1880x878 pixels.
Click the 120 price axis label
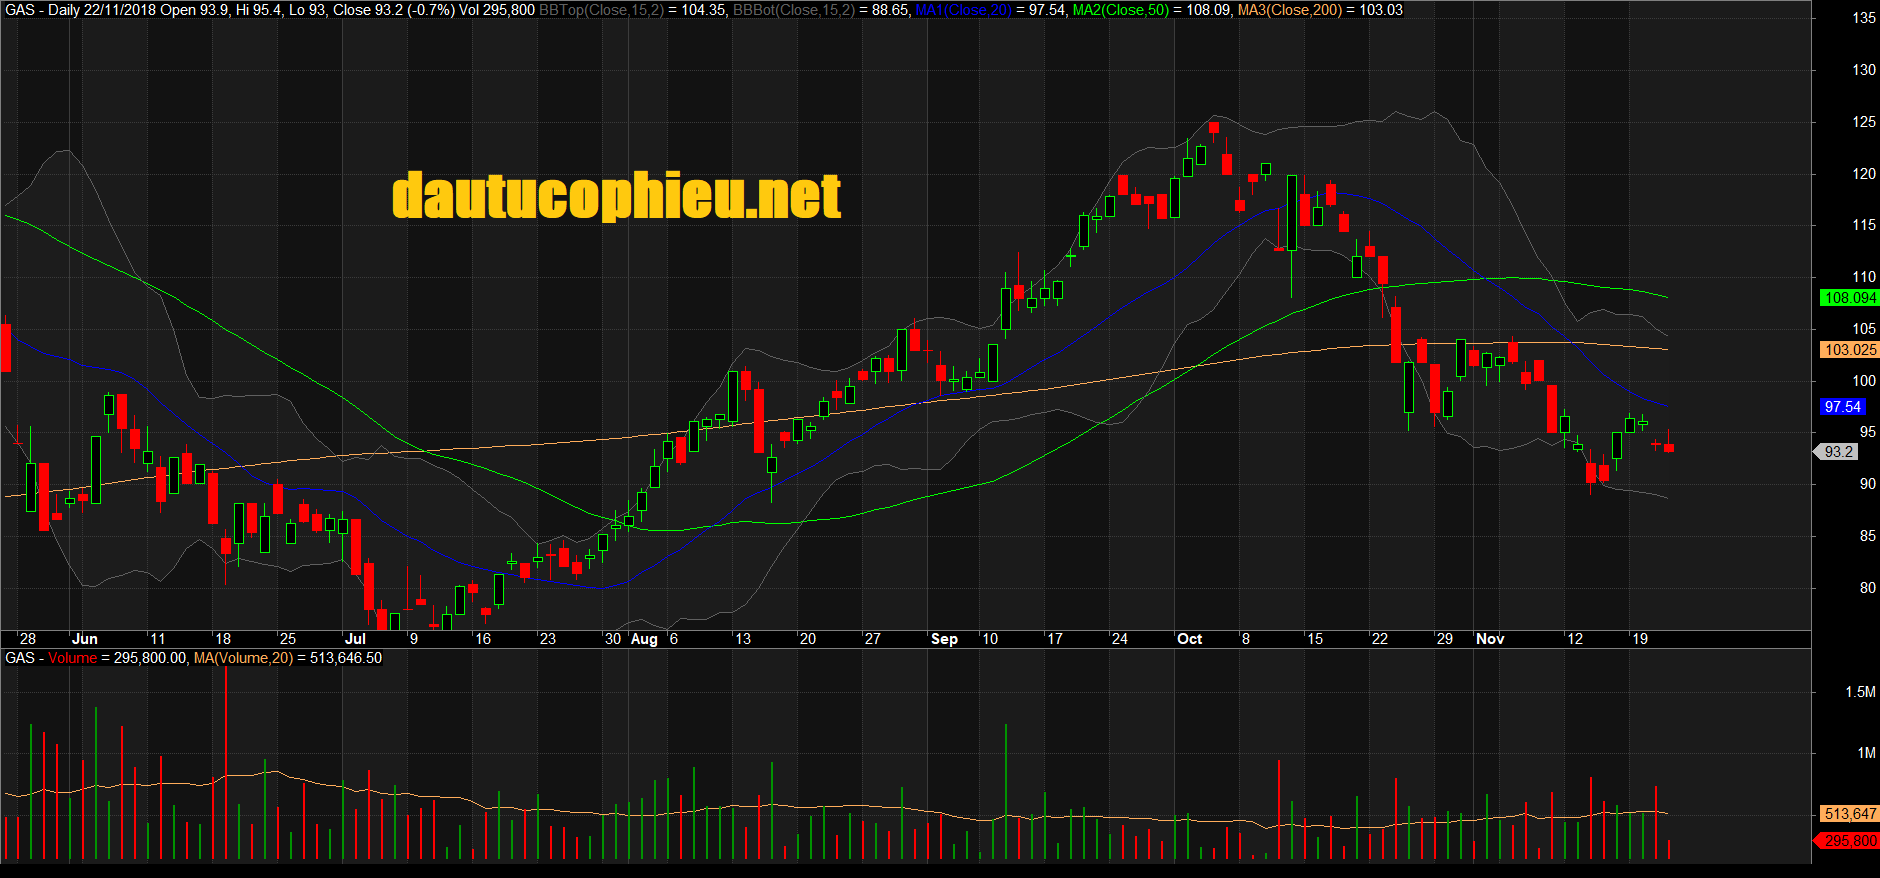1864,174
